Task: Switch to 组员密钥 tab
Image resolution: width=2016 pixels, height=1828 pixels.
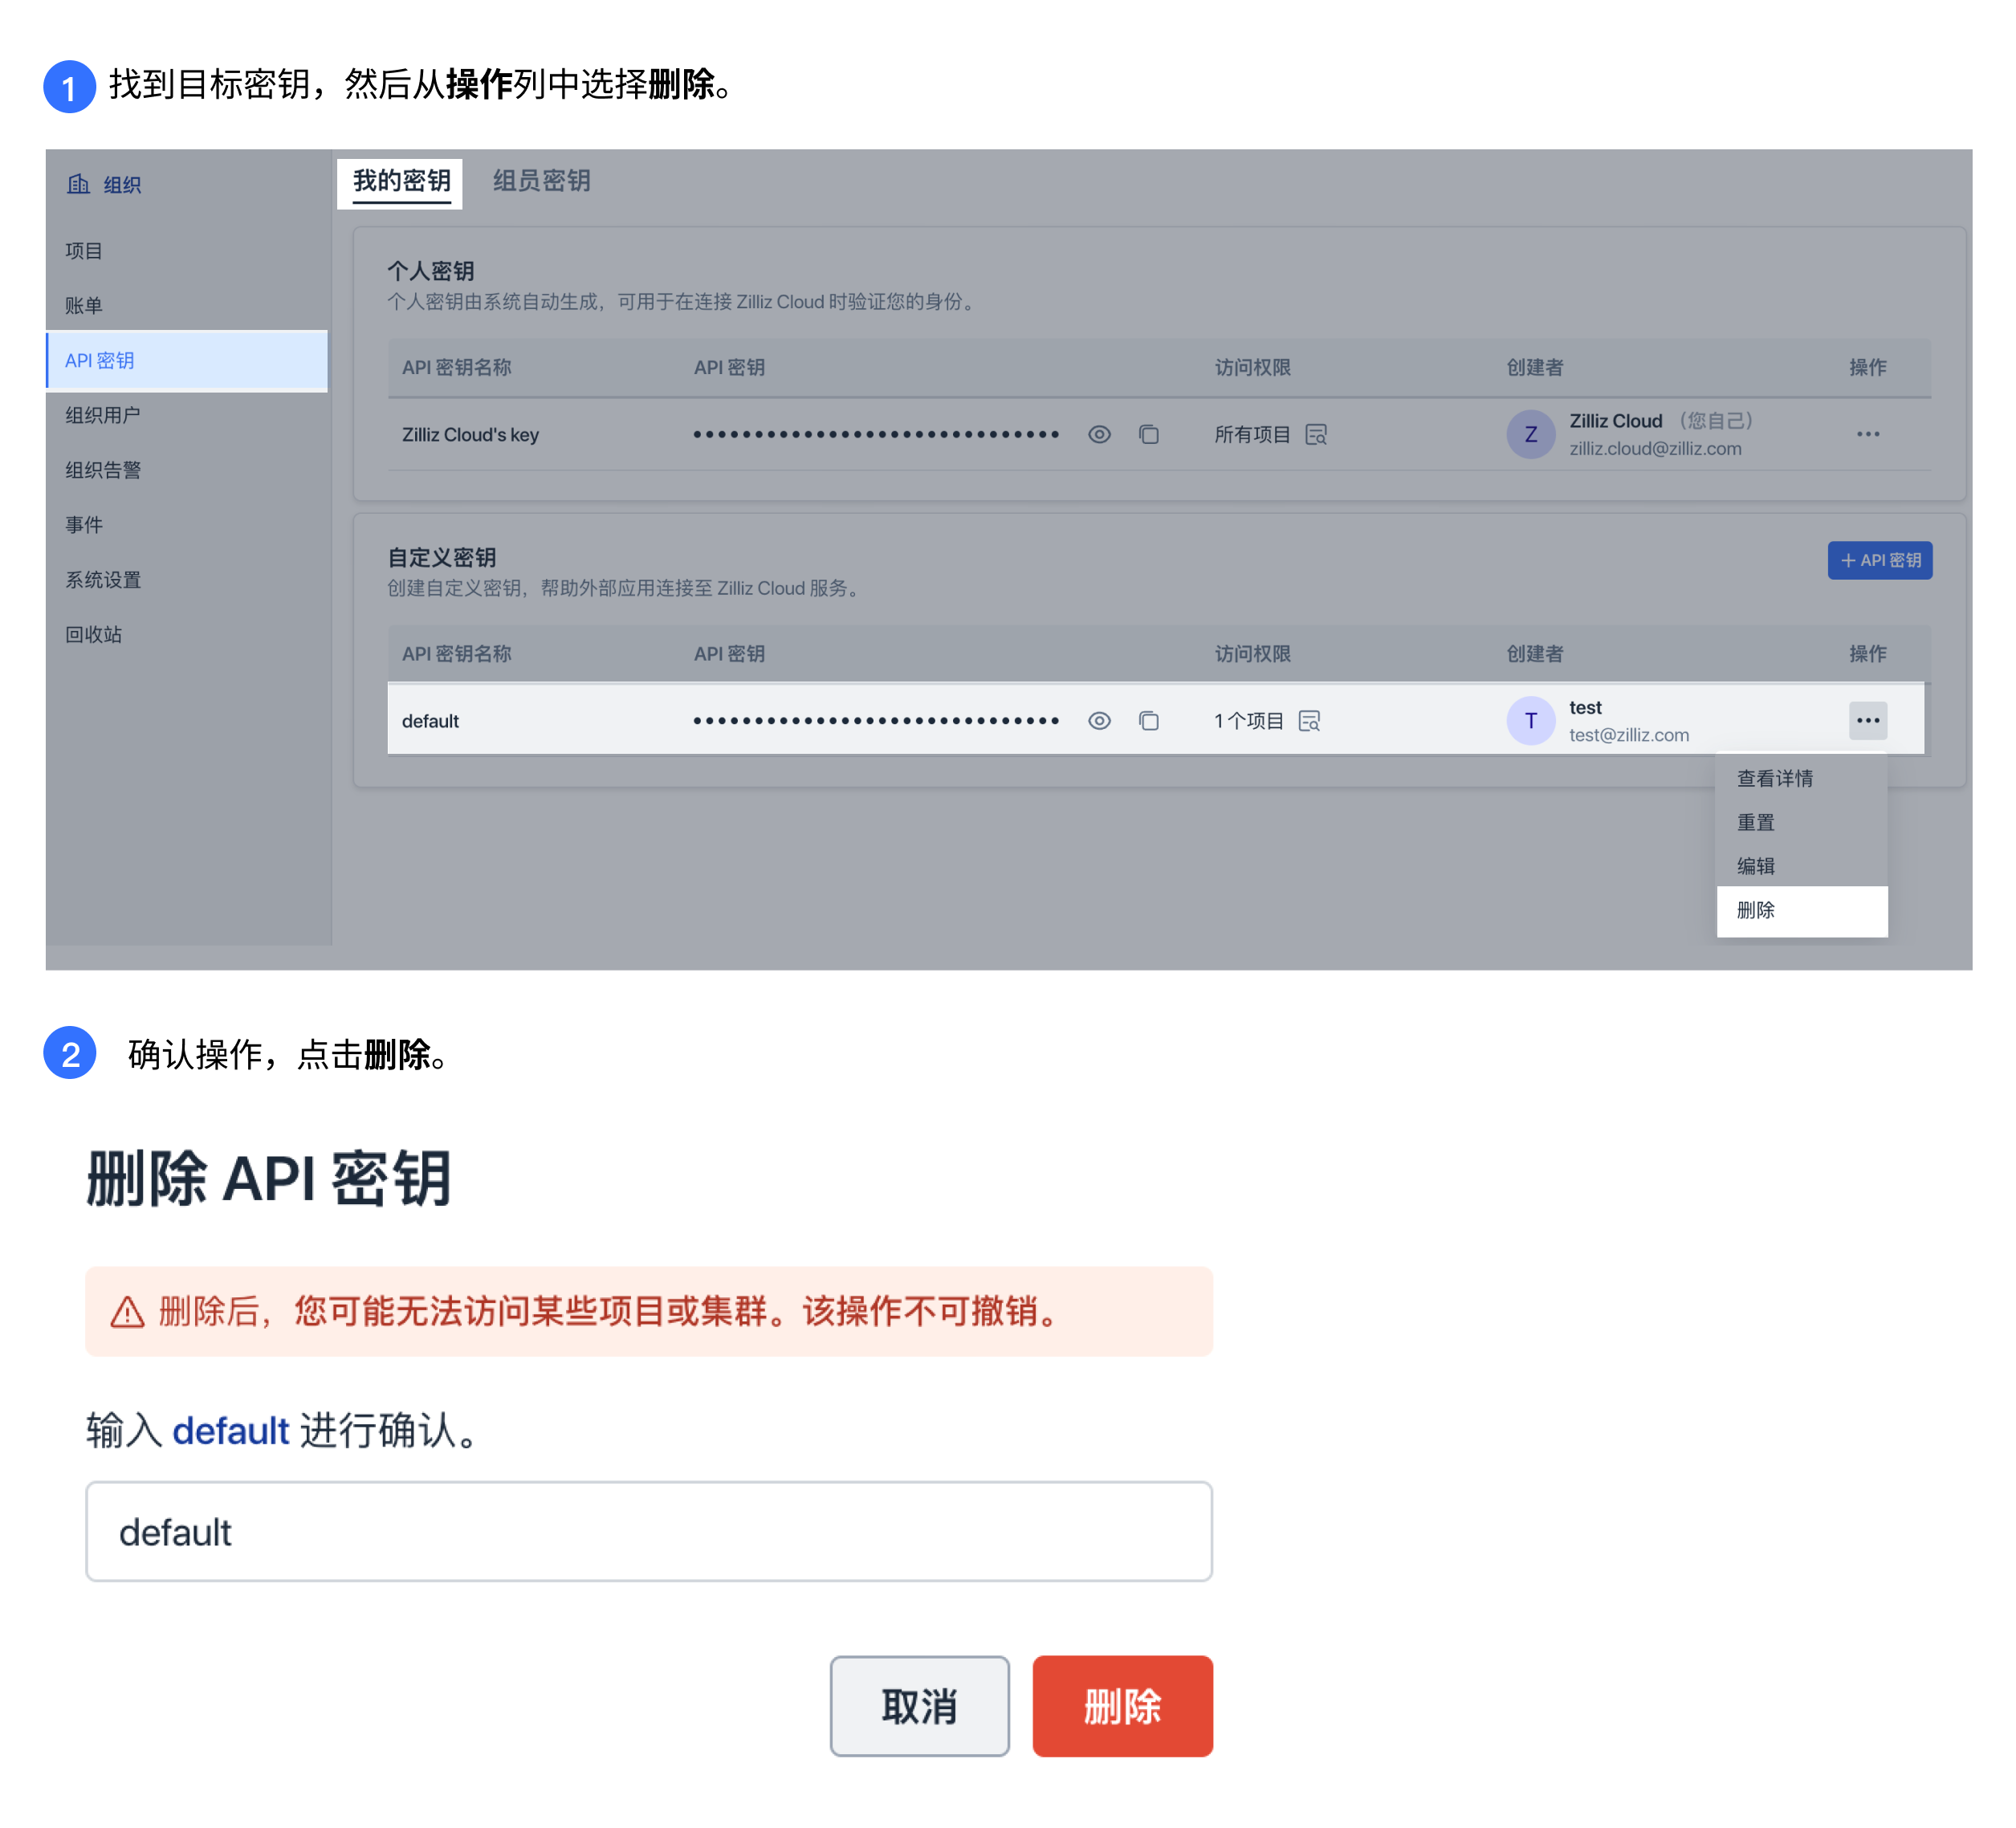Action: pyautogui.click(x=541, y=181)
